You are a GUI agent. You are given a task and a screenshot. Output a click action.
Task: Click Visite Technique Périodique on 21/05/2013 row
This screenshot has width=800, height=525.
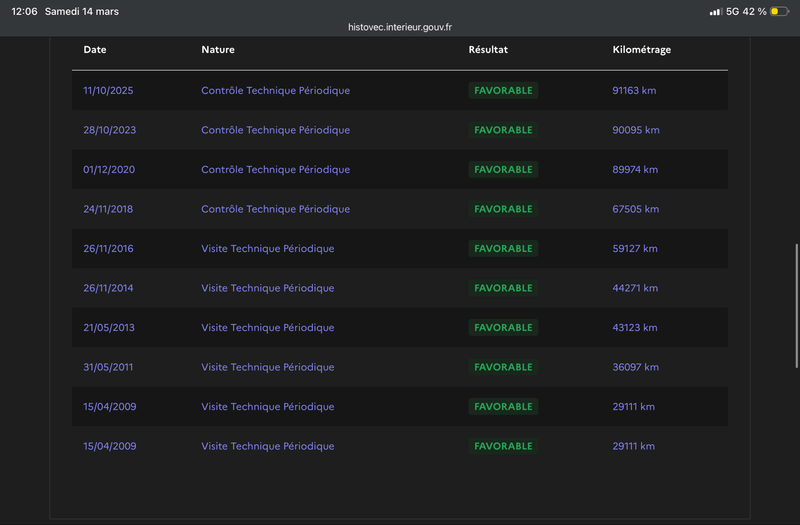pos(268,328)
